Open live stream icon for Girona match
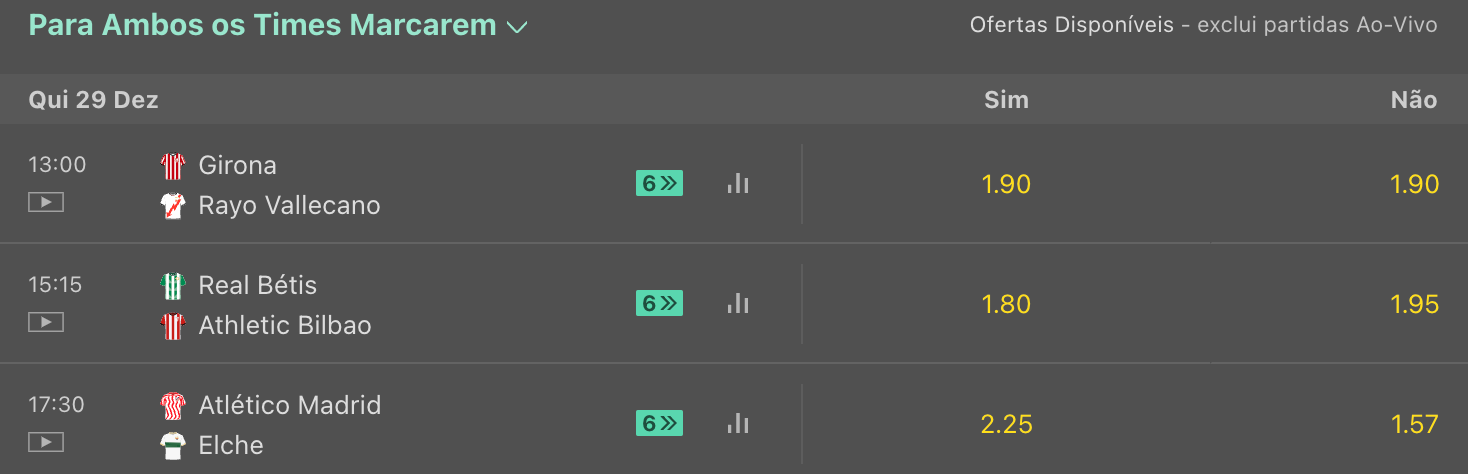 [46, 203]
